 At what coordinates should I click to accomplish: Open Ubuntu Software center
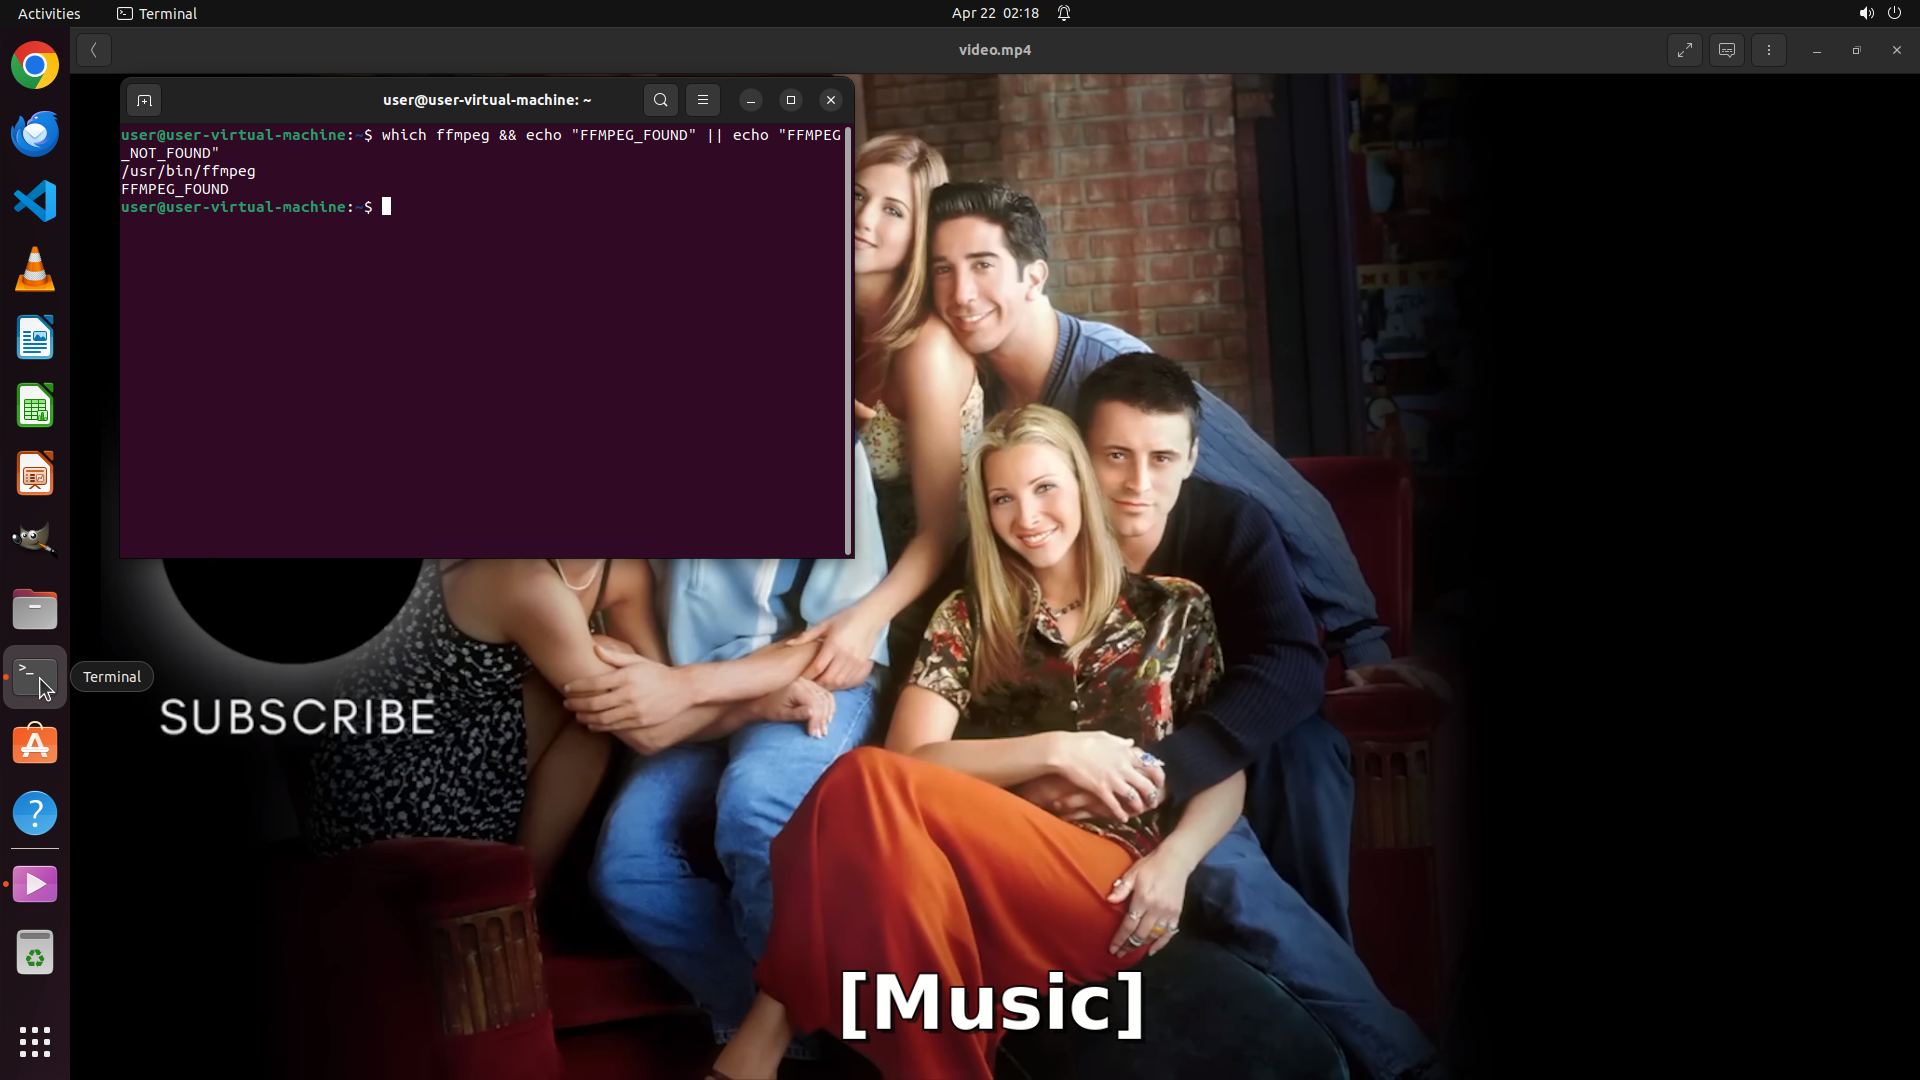click(x=35, y=745)
